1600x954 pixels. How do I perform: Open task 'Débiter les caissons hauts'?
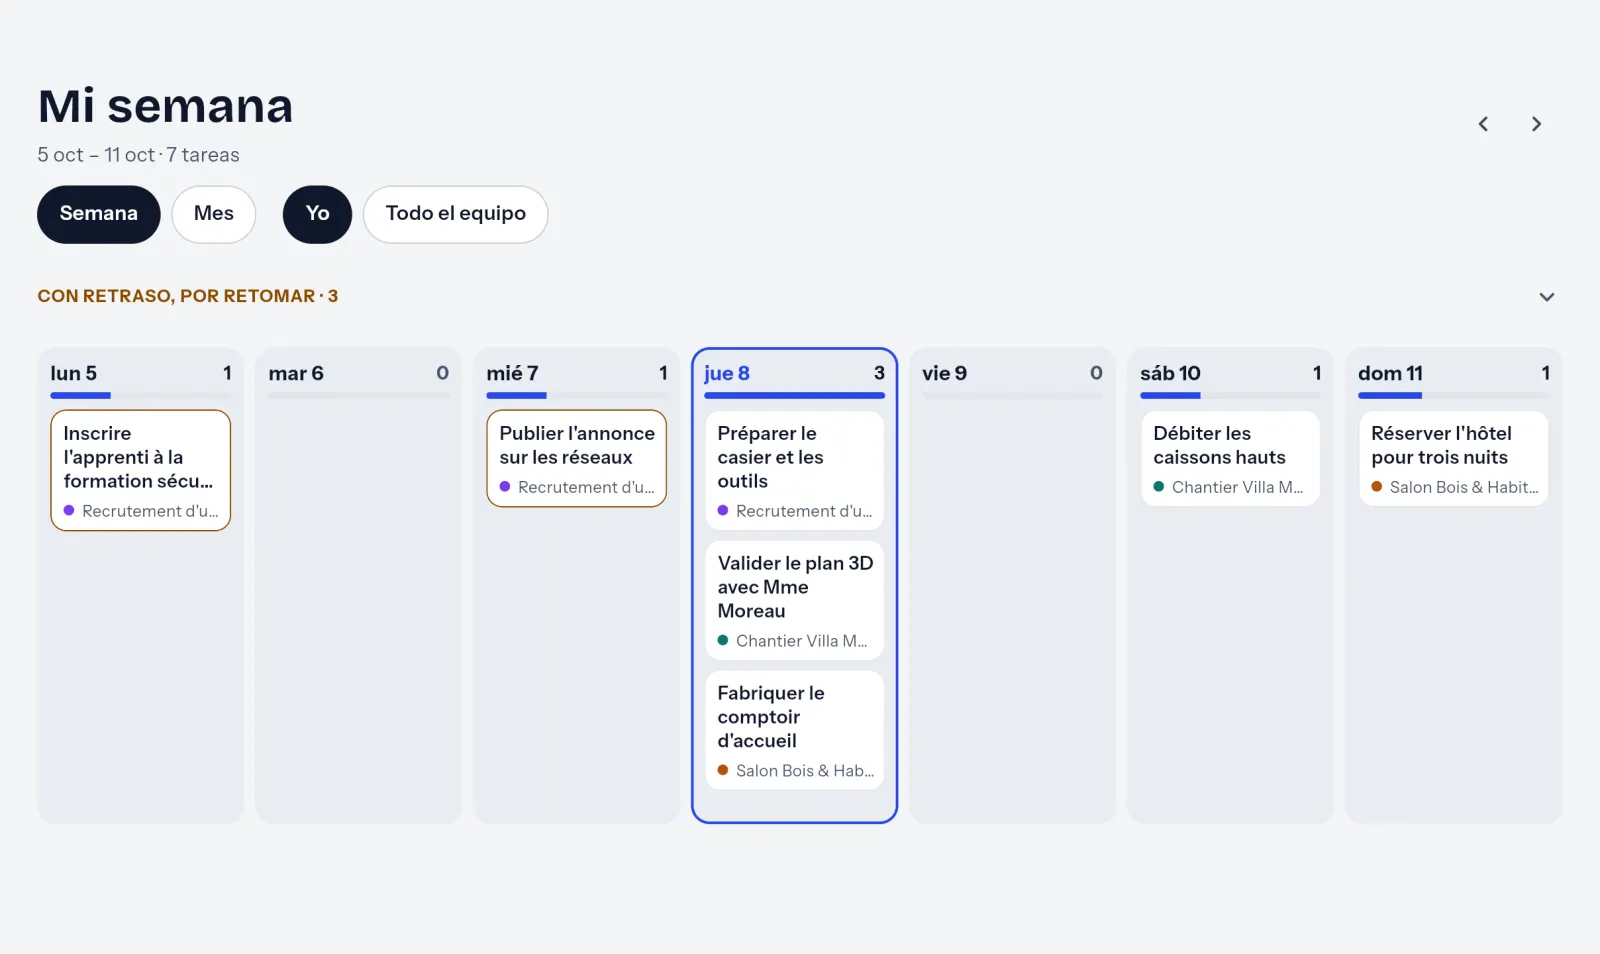[1231, 458]
